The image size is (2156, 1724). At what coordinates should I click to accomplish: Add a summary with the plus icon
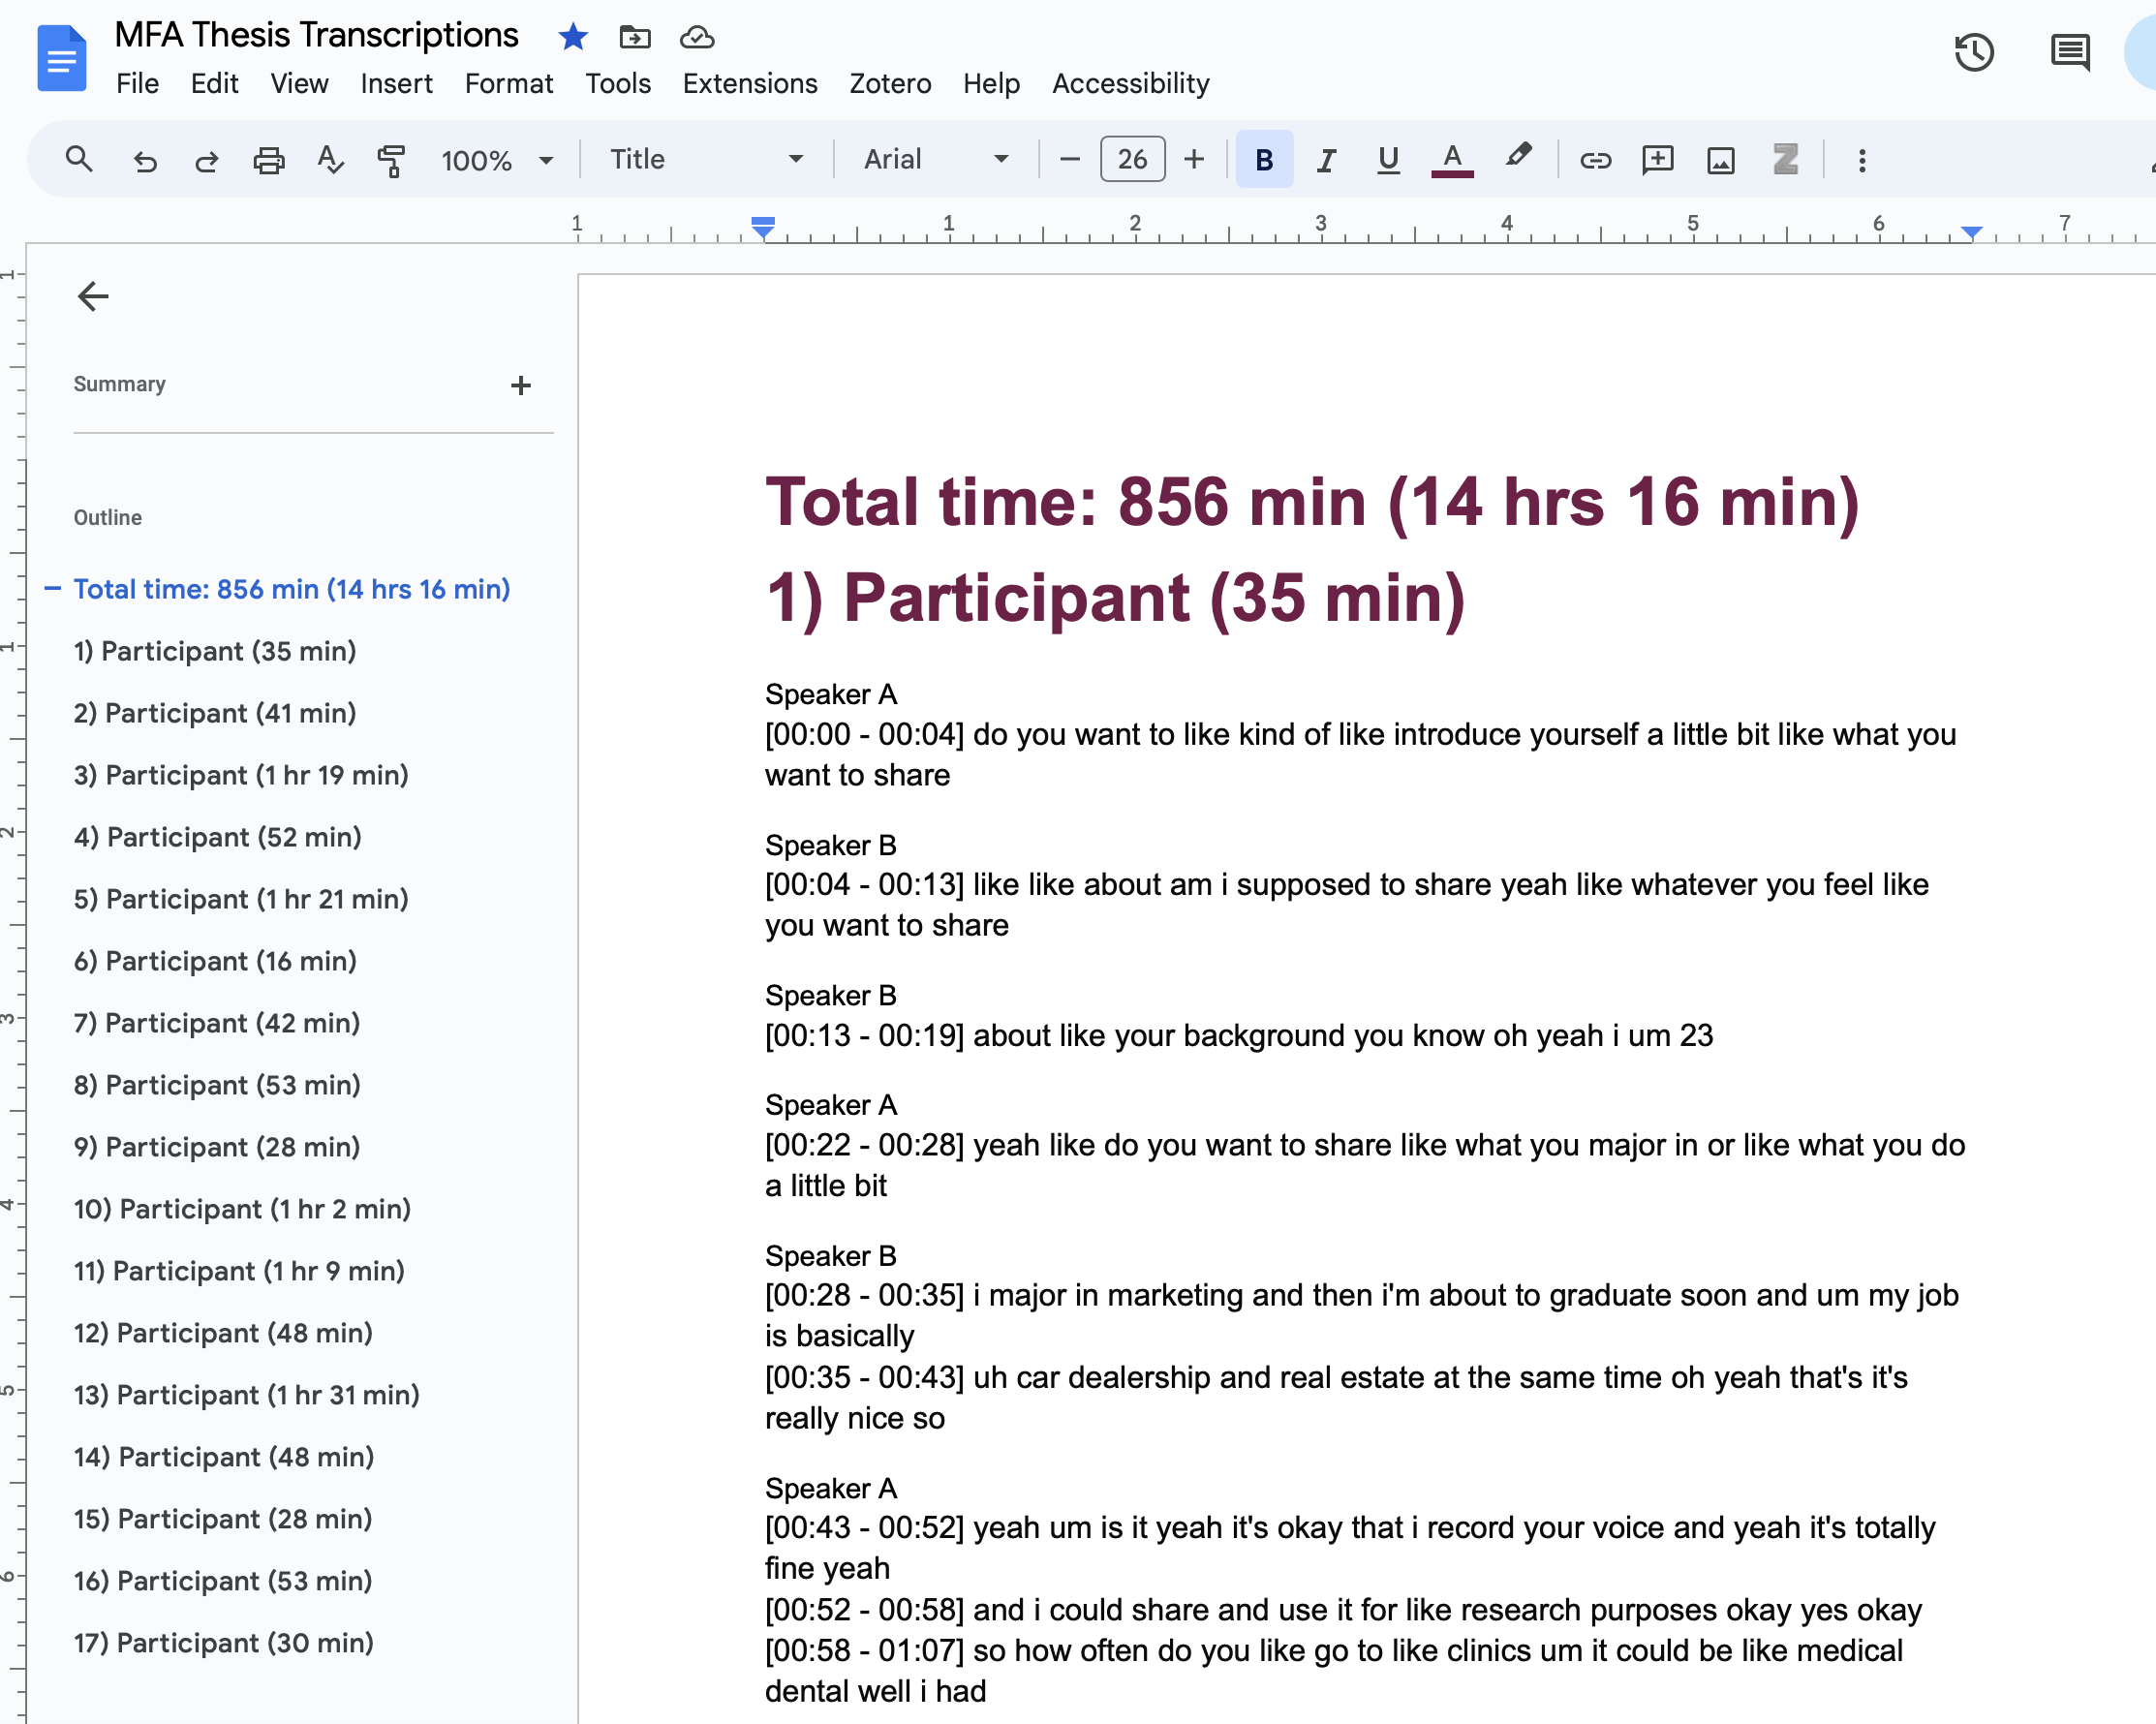click(x=520, y=385)
